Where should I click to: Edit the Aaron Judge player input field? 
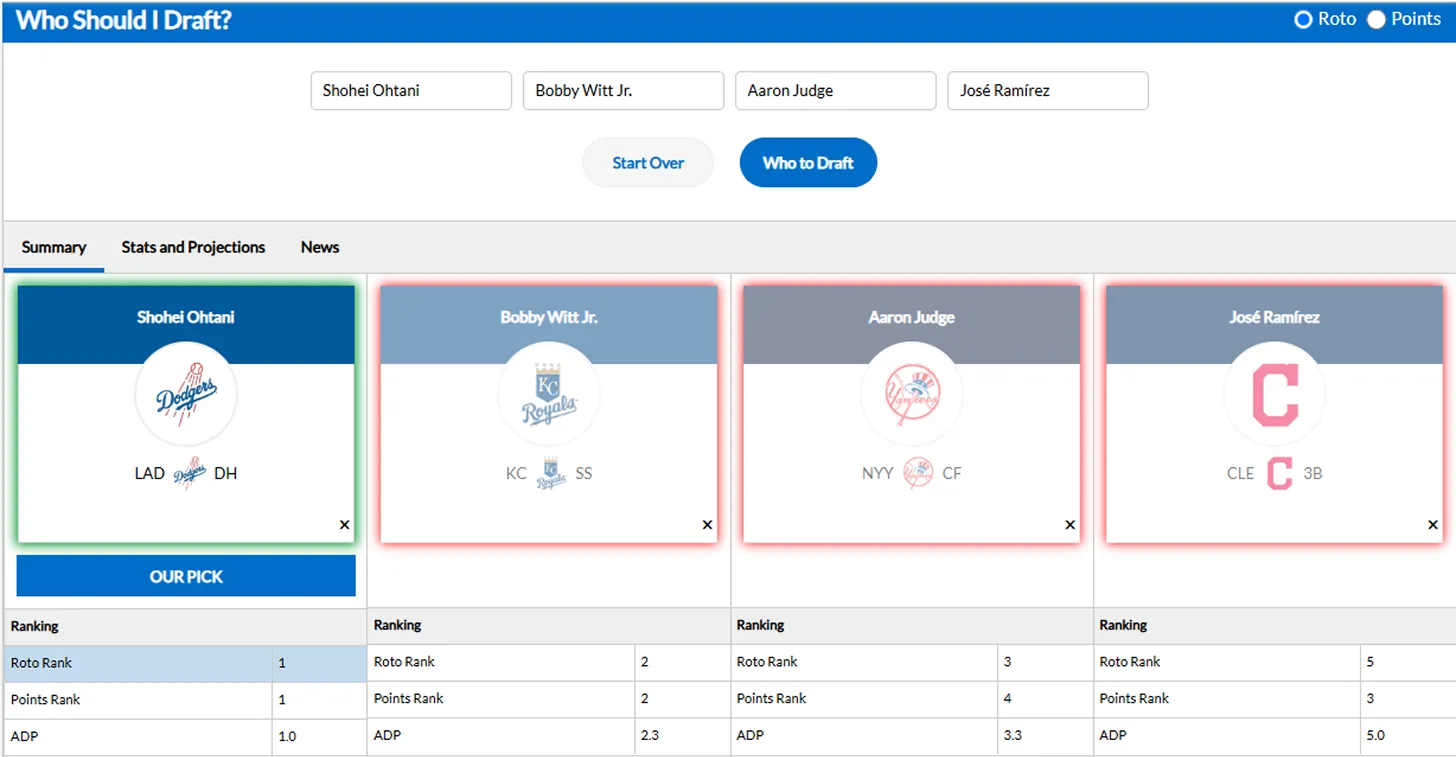(835, 90)
